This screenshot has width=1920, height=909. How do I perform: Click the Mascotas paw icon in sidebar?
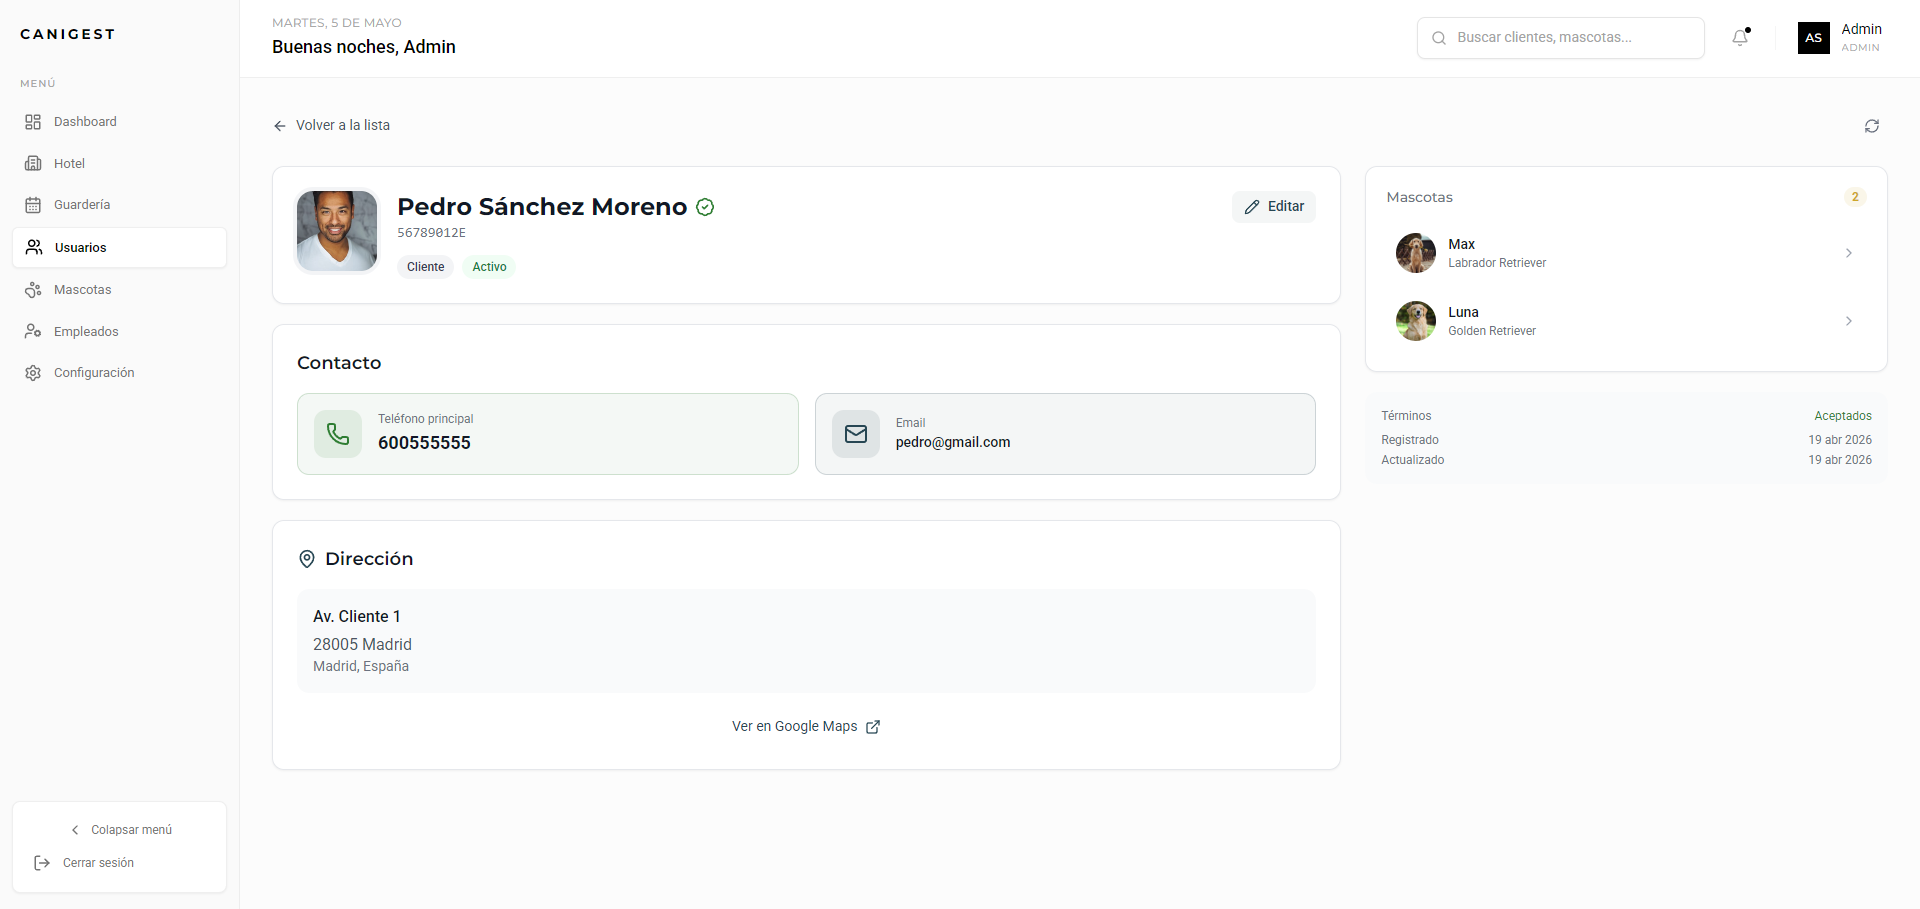click(x=33, y=290)
